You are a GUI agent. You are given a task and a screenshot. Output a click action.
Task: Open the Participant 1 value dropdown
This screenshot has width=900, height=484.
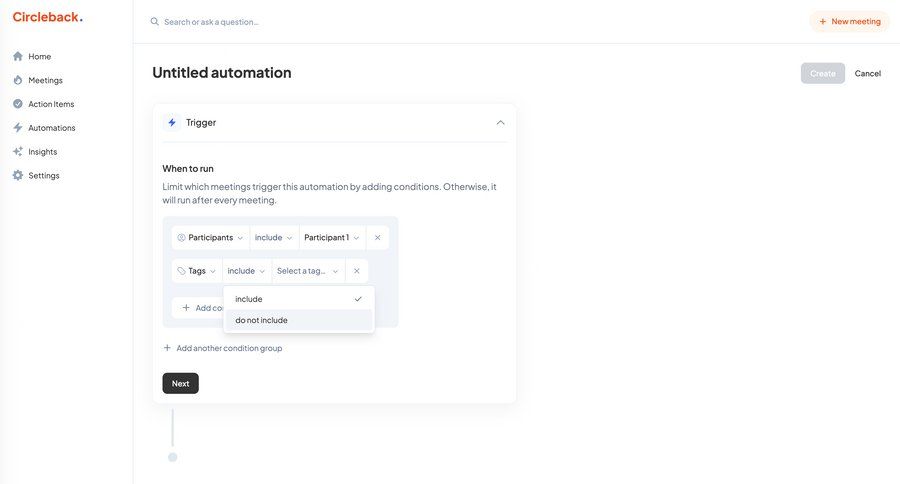pos(332,238)
